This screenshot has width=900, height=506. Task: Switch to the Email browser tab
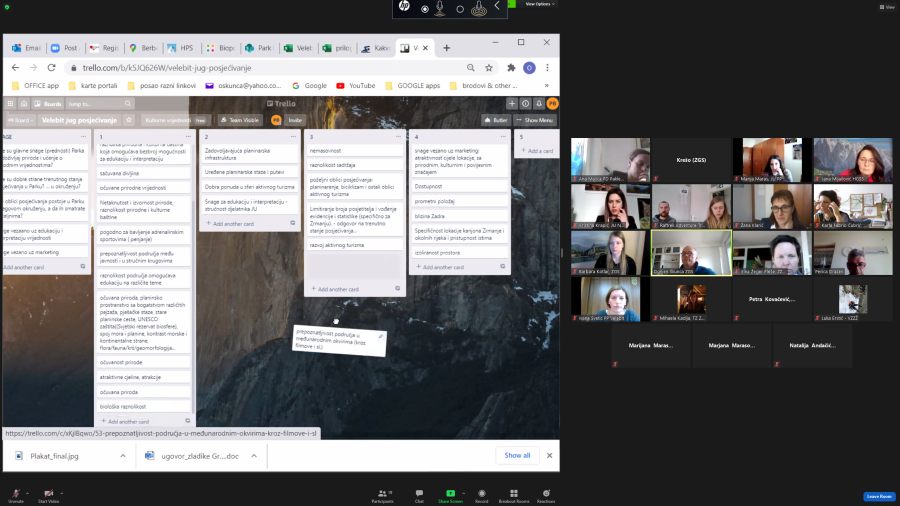26,48
